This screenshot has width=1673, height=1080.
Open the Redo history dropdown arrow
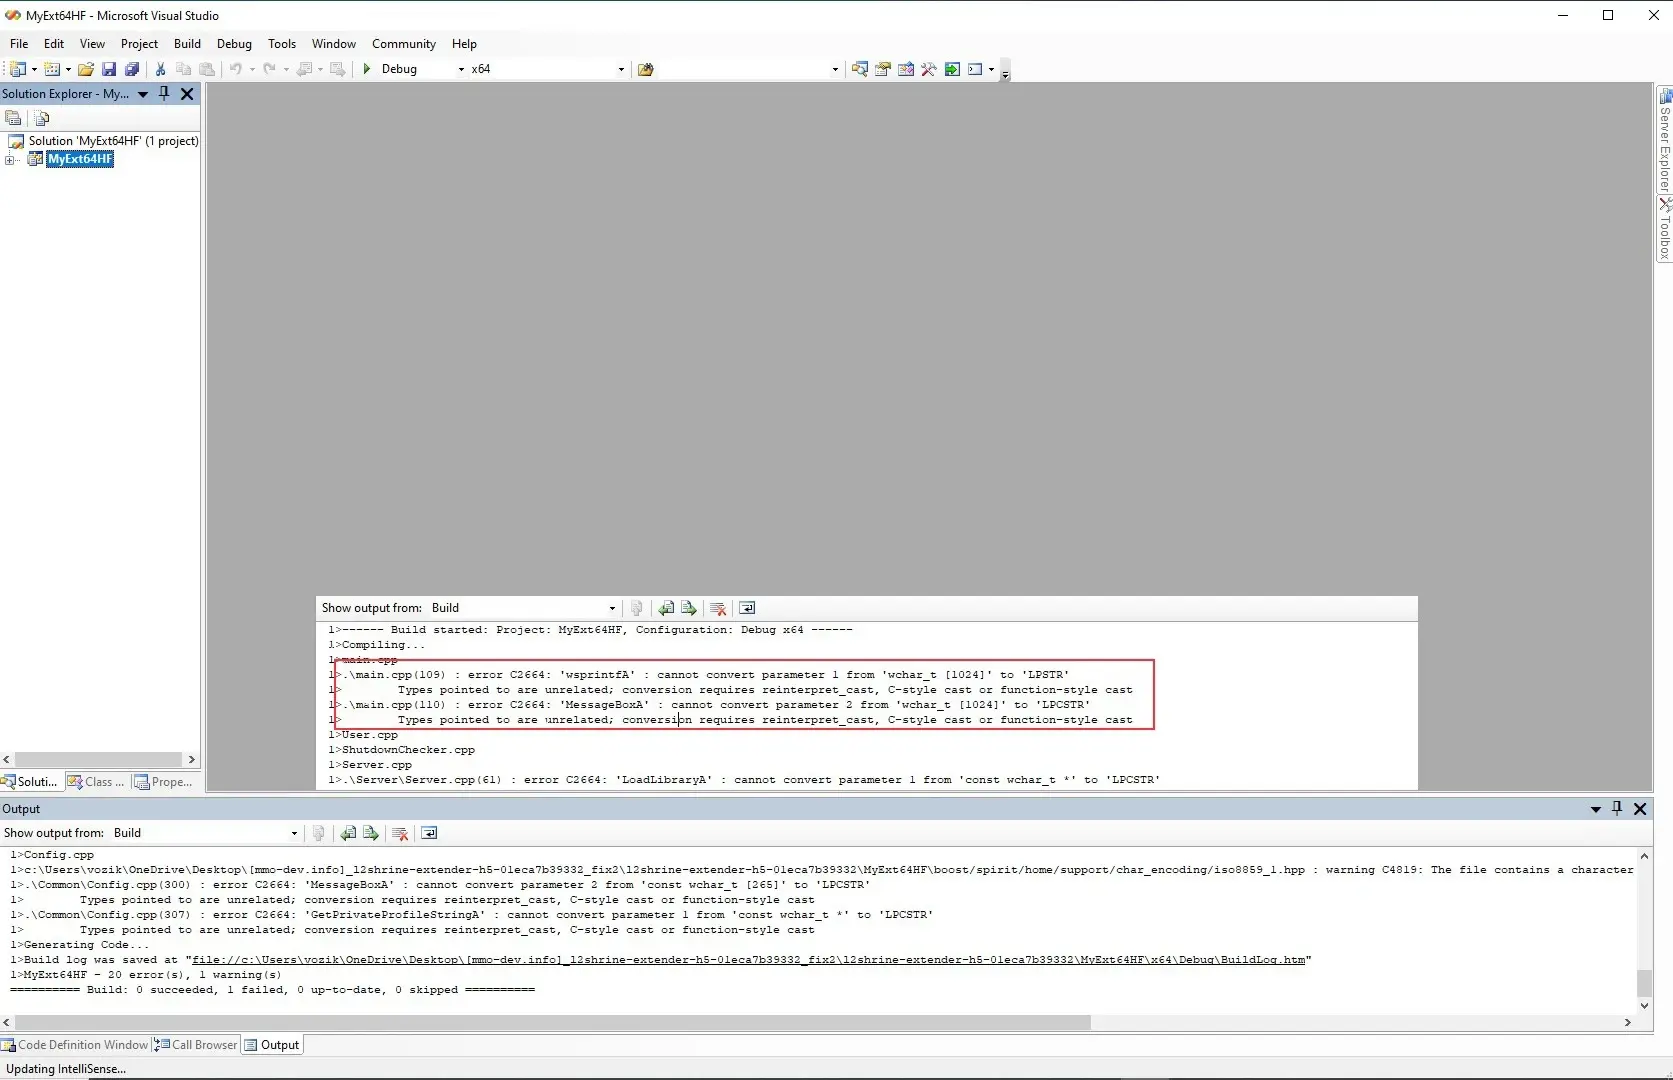[x=286, y=69]
